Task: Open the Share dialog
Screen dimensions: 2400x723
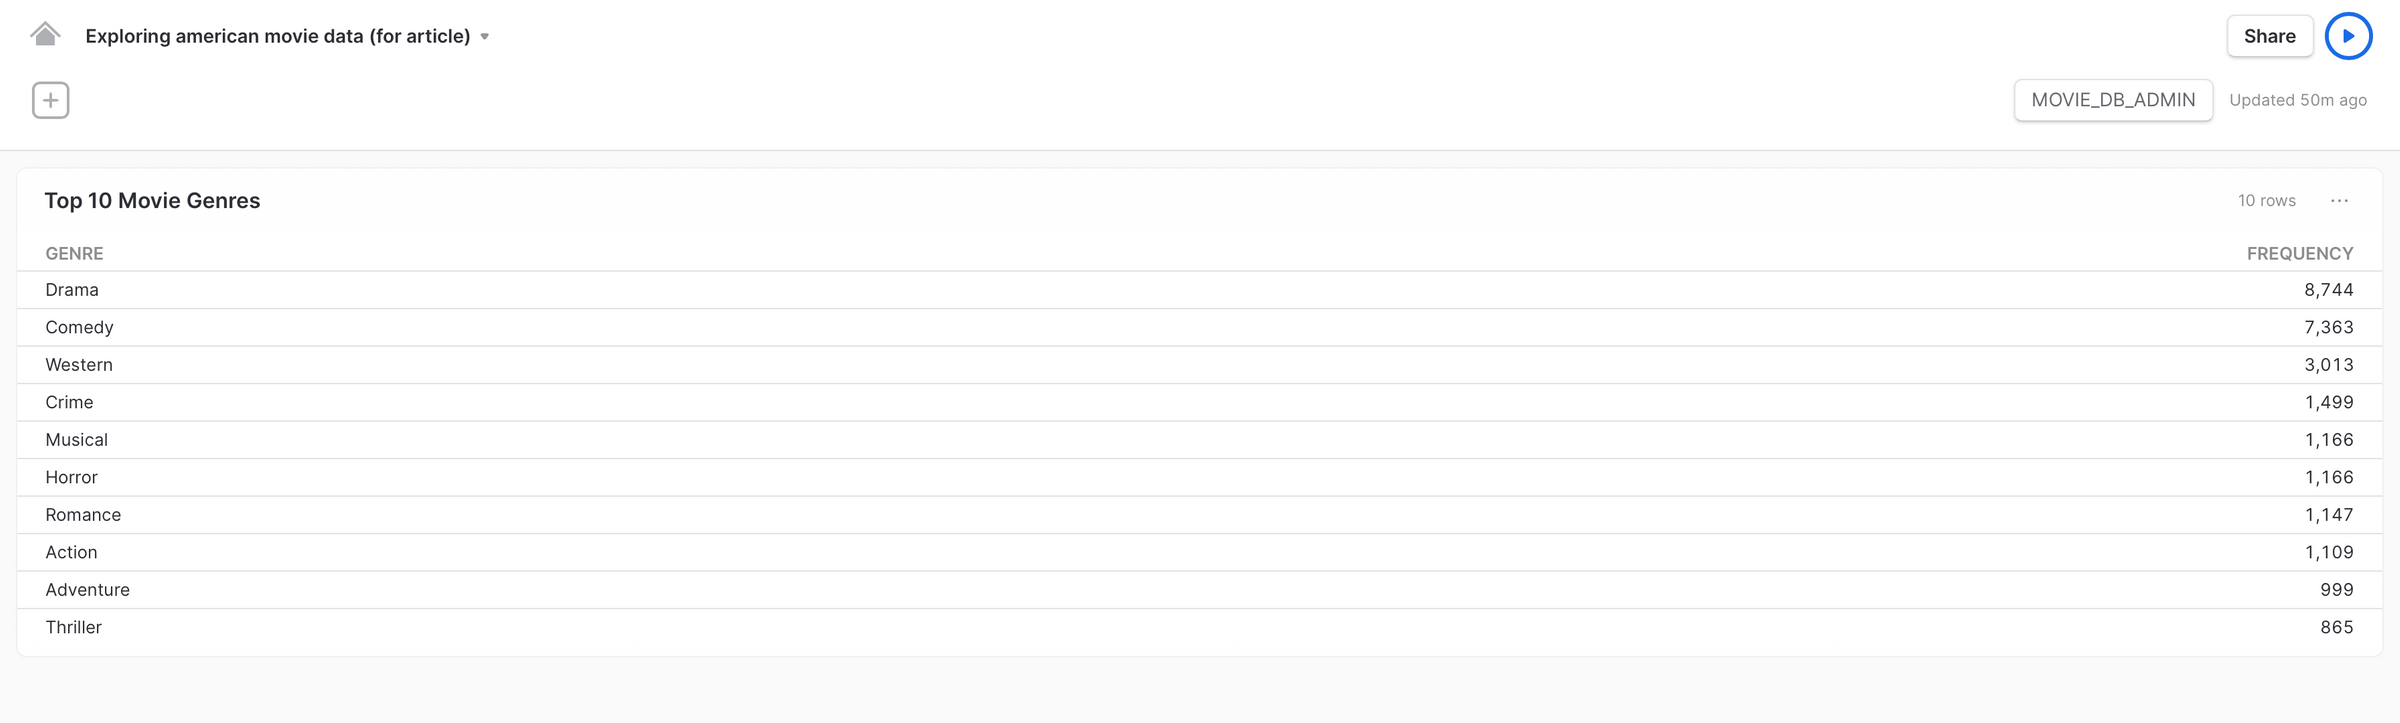Action: [x=2269, y=36]
